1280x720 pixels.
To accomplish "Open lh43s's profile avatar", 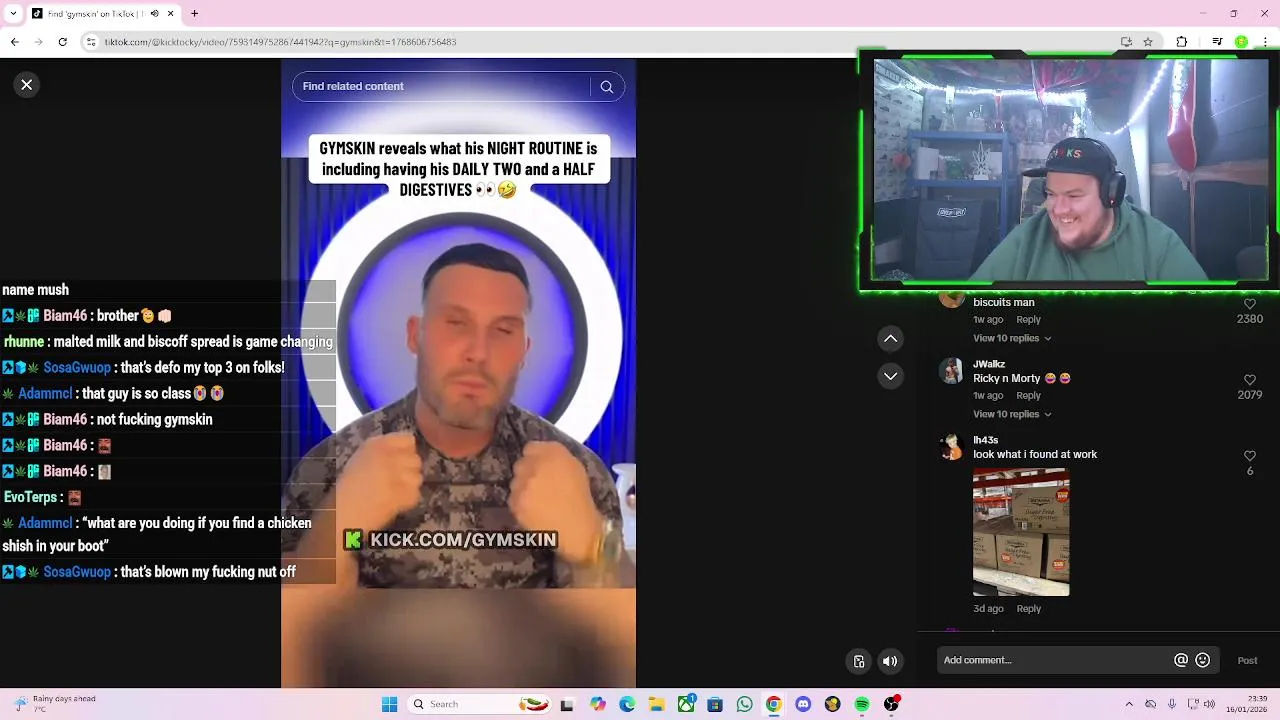I will [951, 447].
